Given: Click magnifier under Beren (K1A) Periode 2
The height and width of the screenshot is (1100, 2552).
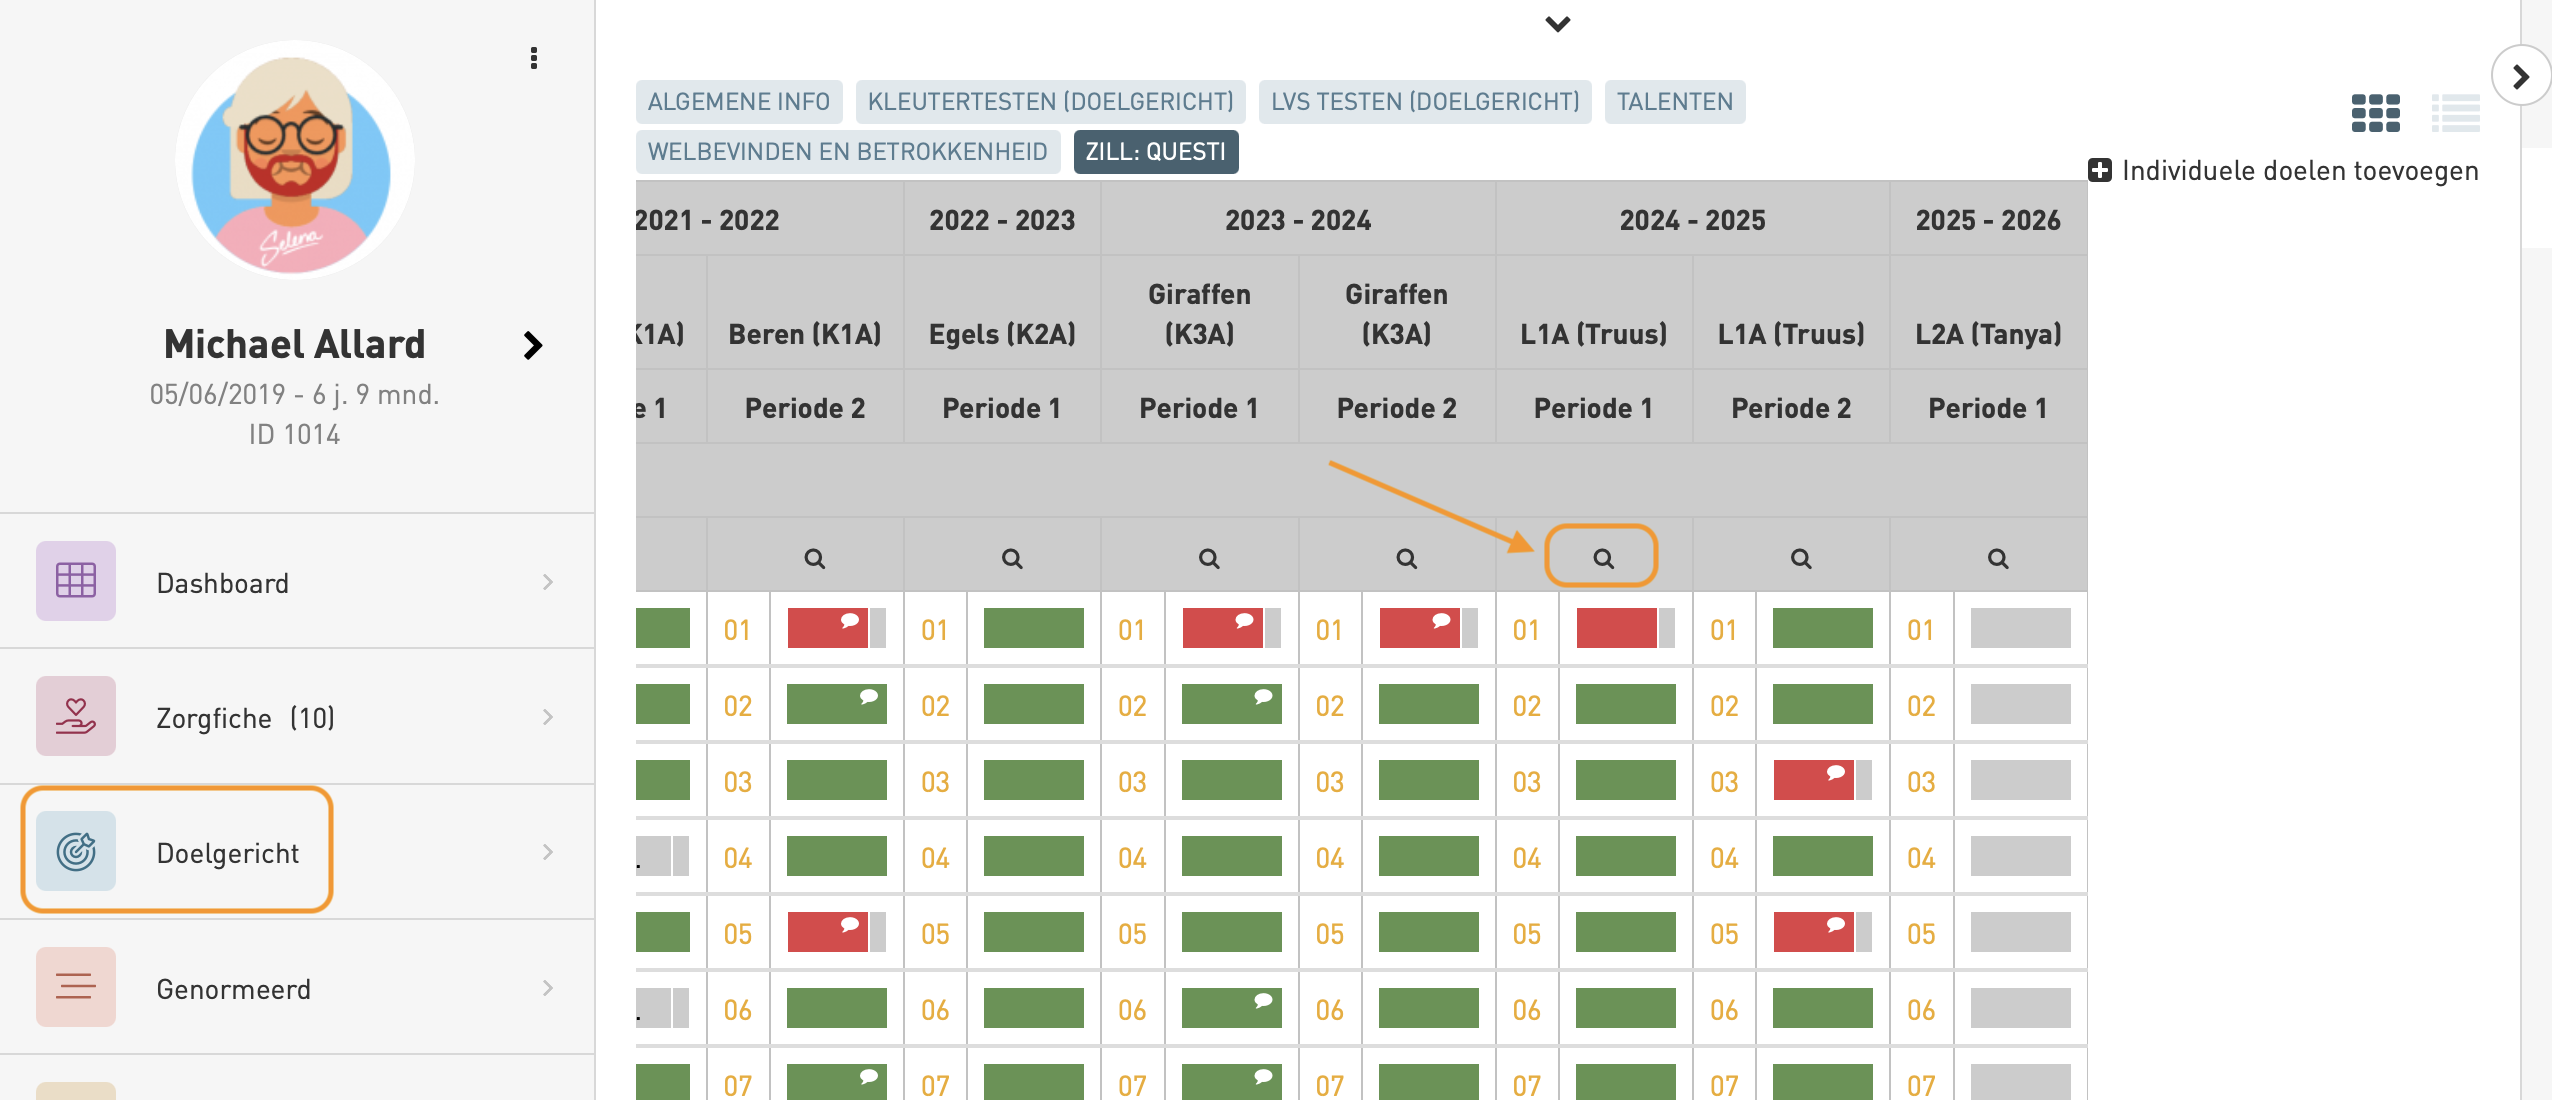Looking at the screenshot, I should [814, 558].
